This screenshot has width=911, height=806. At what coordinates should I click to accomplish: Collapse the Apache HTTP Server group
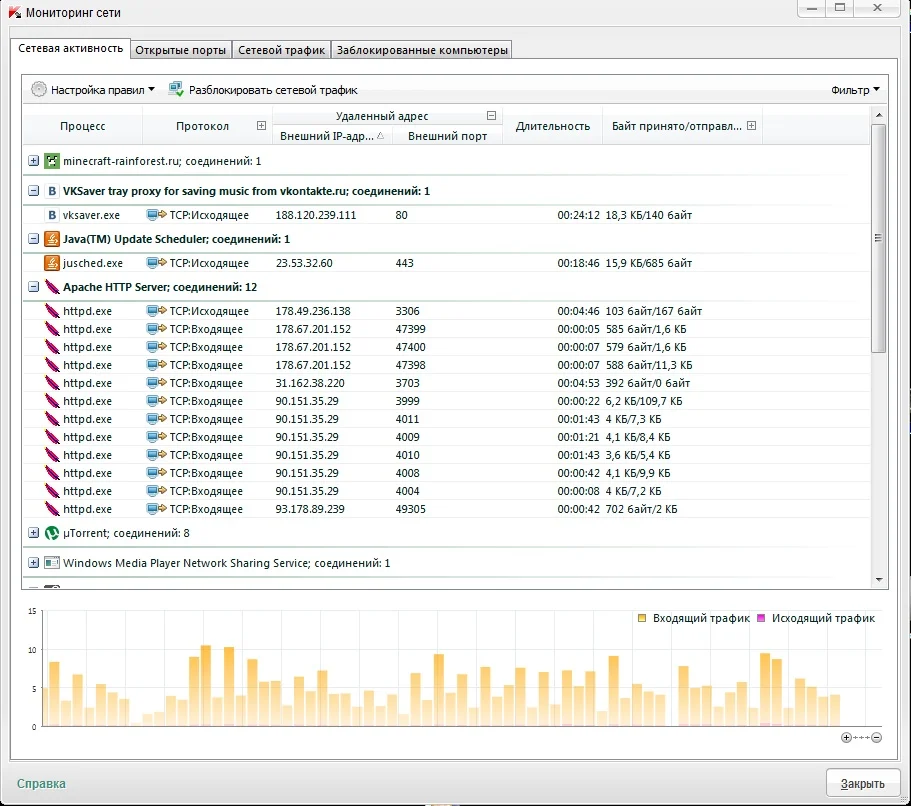coord(33,287)
